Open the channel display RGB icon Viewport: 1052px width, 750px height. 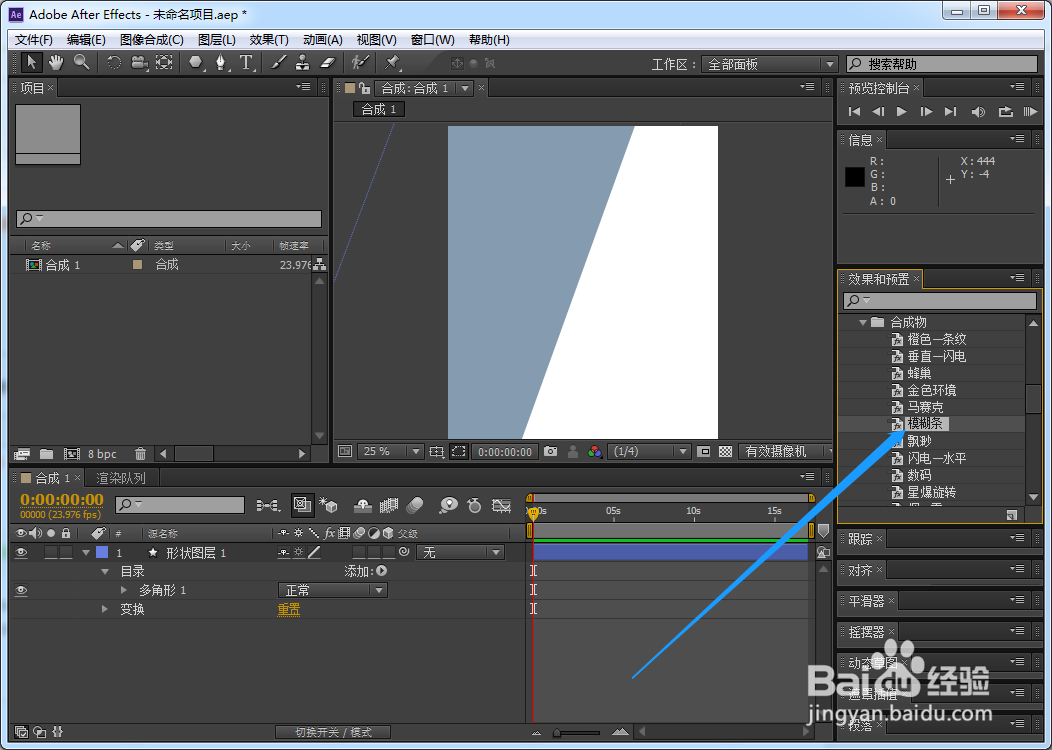[594, 451]
